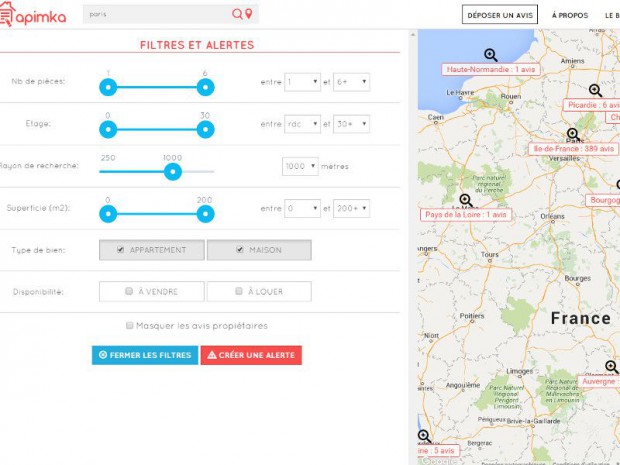Click the Auvergne region label
The height and width of the screenshot is (465, 620).
[599, 382]
